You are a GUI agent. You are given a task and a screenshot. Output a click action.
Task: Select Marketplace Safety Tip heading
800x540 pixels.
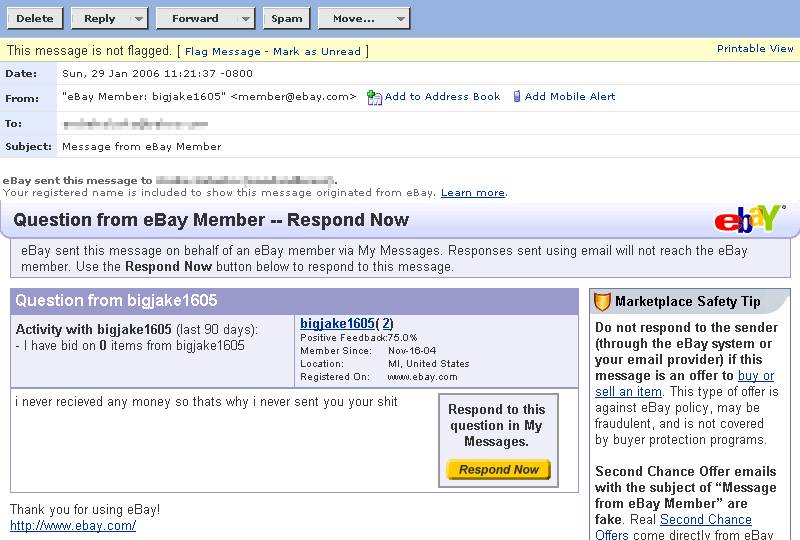tap(688, 302)
